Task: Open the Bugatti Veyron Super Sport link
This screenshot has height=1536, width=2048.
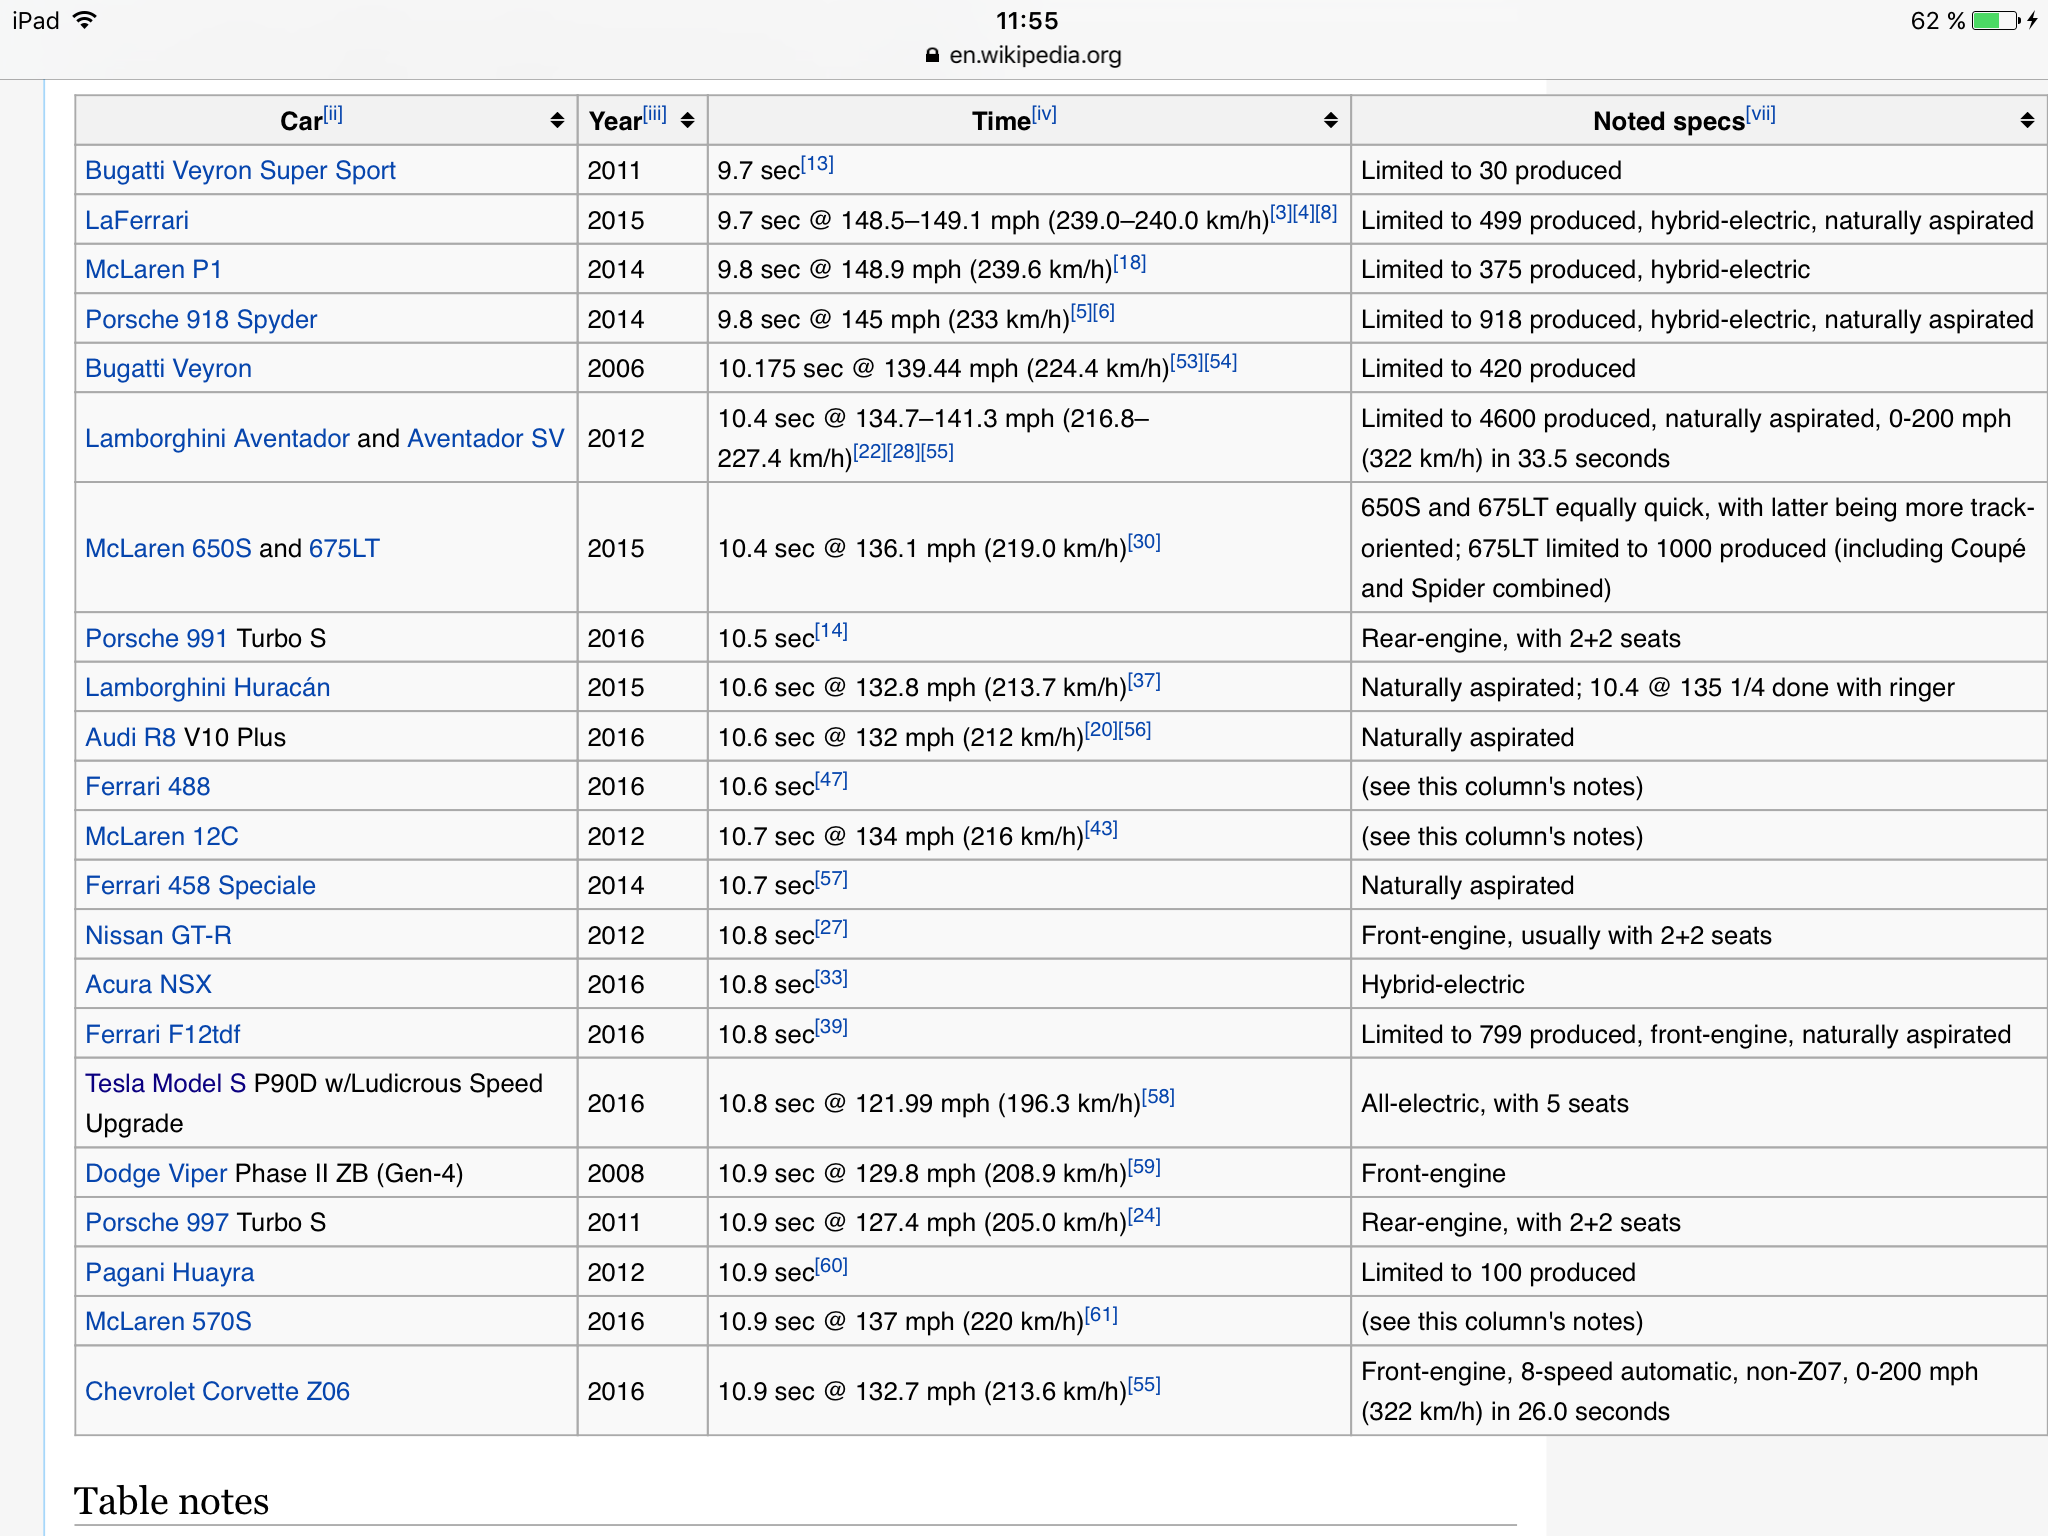Action: click(x=240, y=171)
